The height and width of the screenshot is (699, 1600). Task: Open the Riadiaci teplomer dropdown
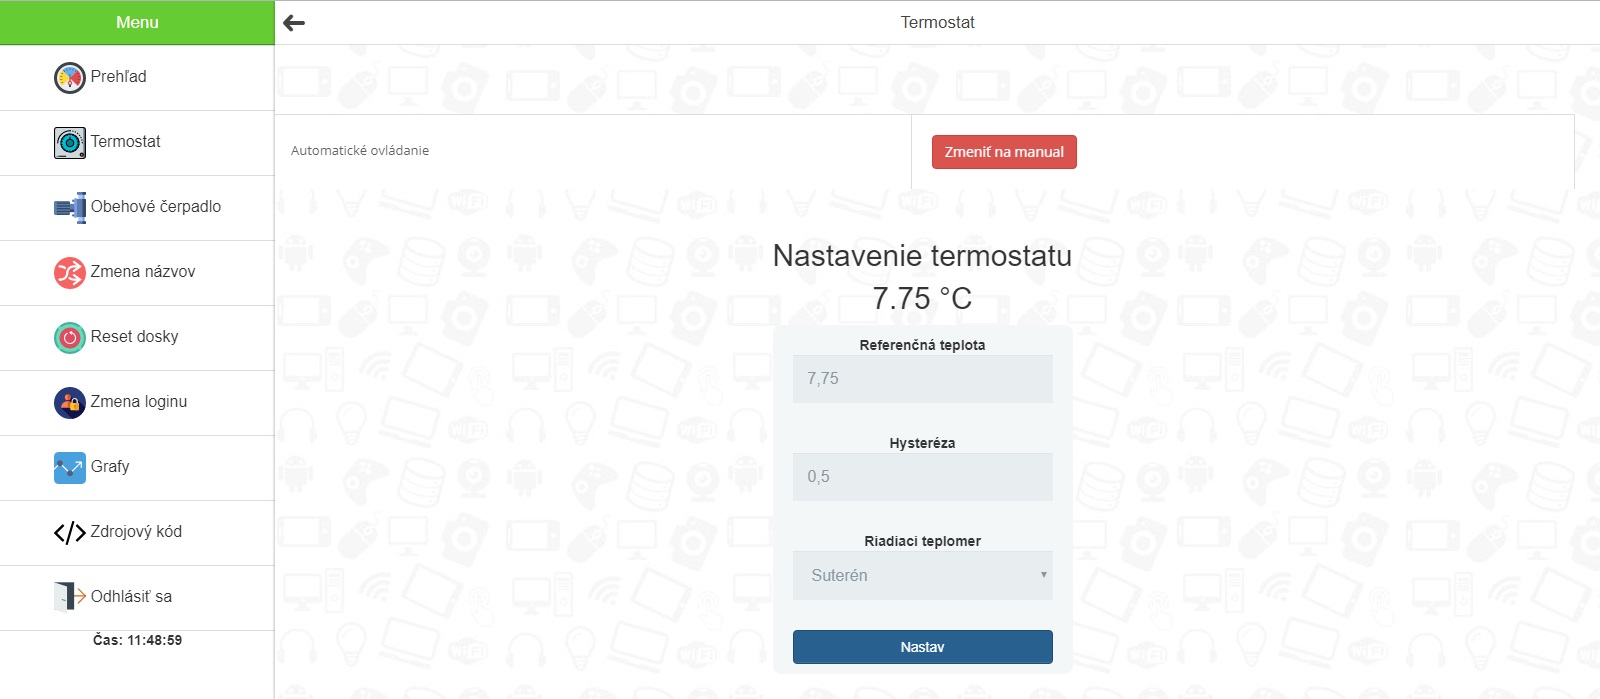click(922, 576)
